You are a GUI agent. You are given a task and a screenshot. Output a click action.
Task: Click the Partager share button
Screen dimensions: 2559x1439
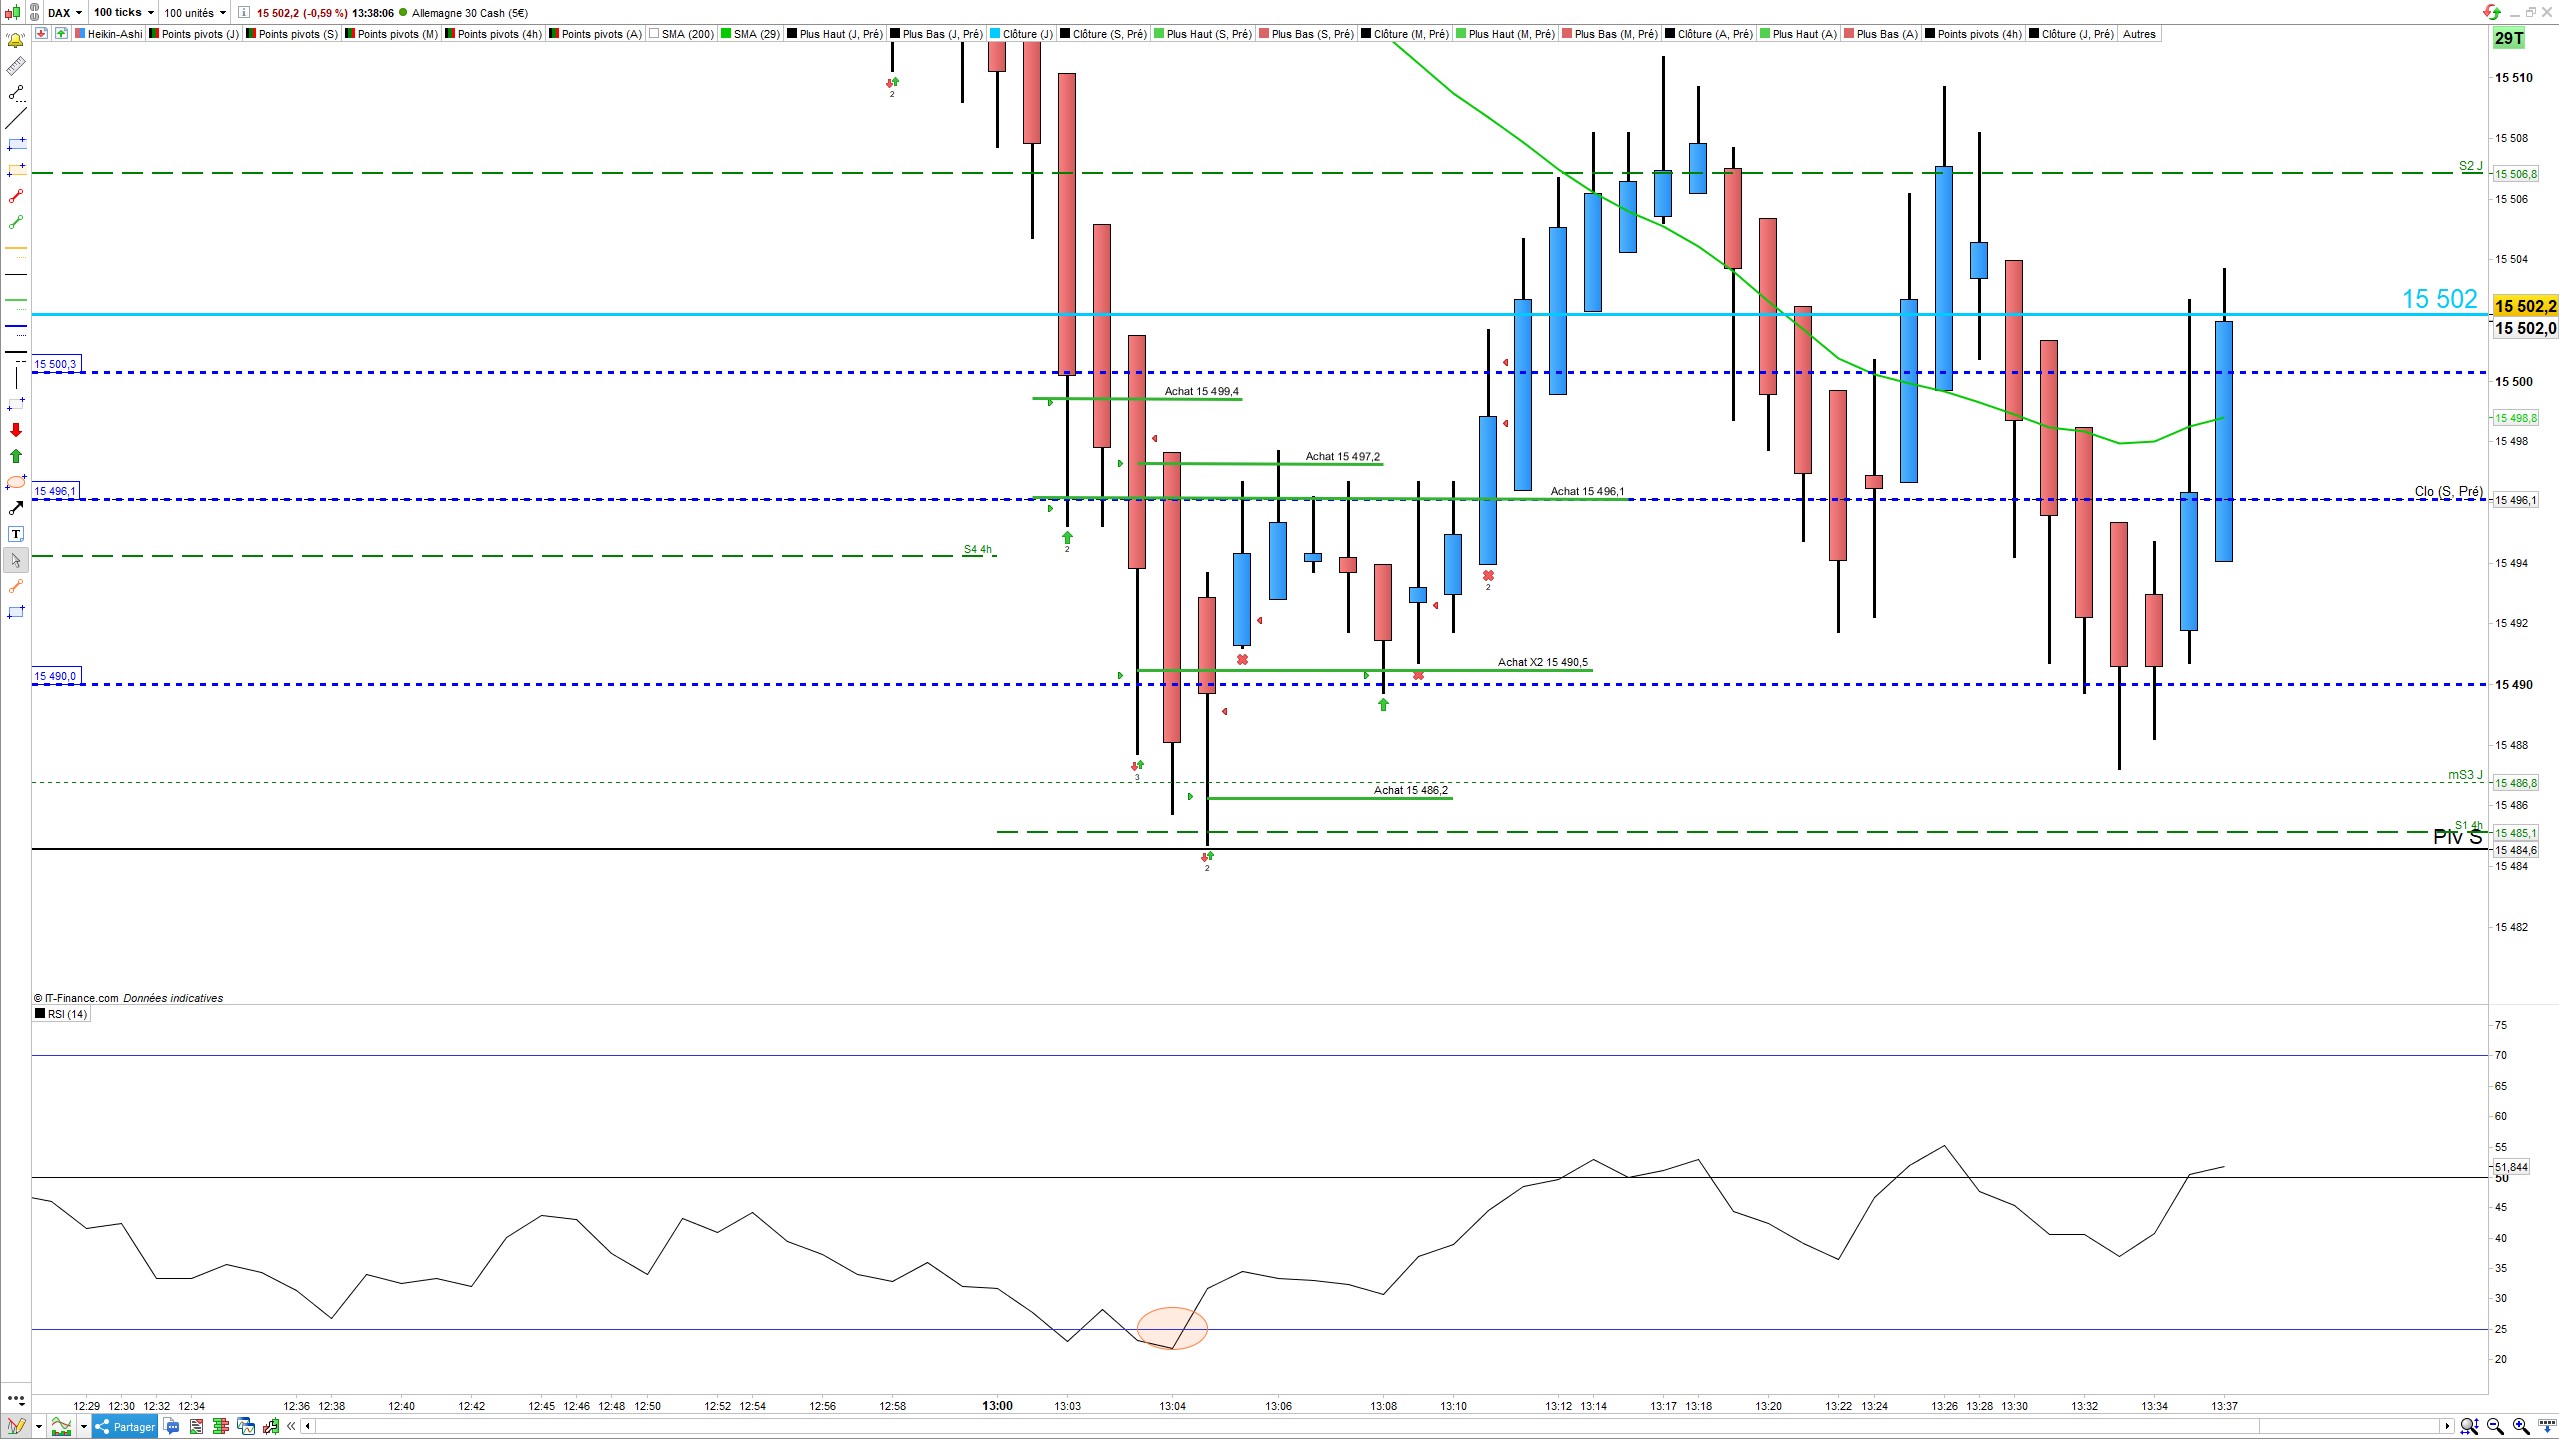pyautogui.click(x=125, y=1426)
